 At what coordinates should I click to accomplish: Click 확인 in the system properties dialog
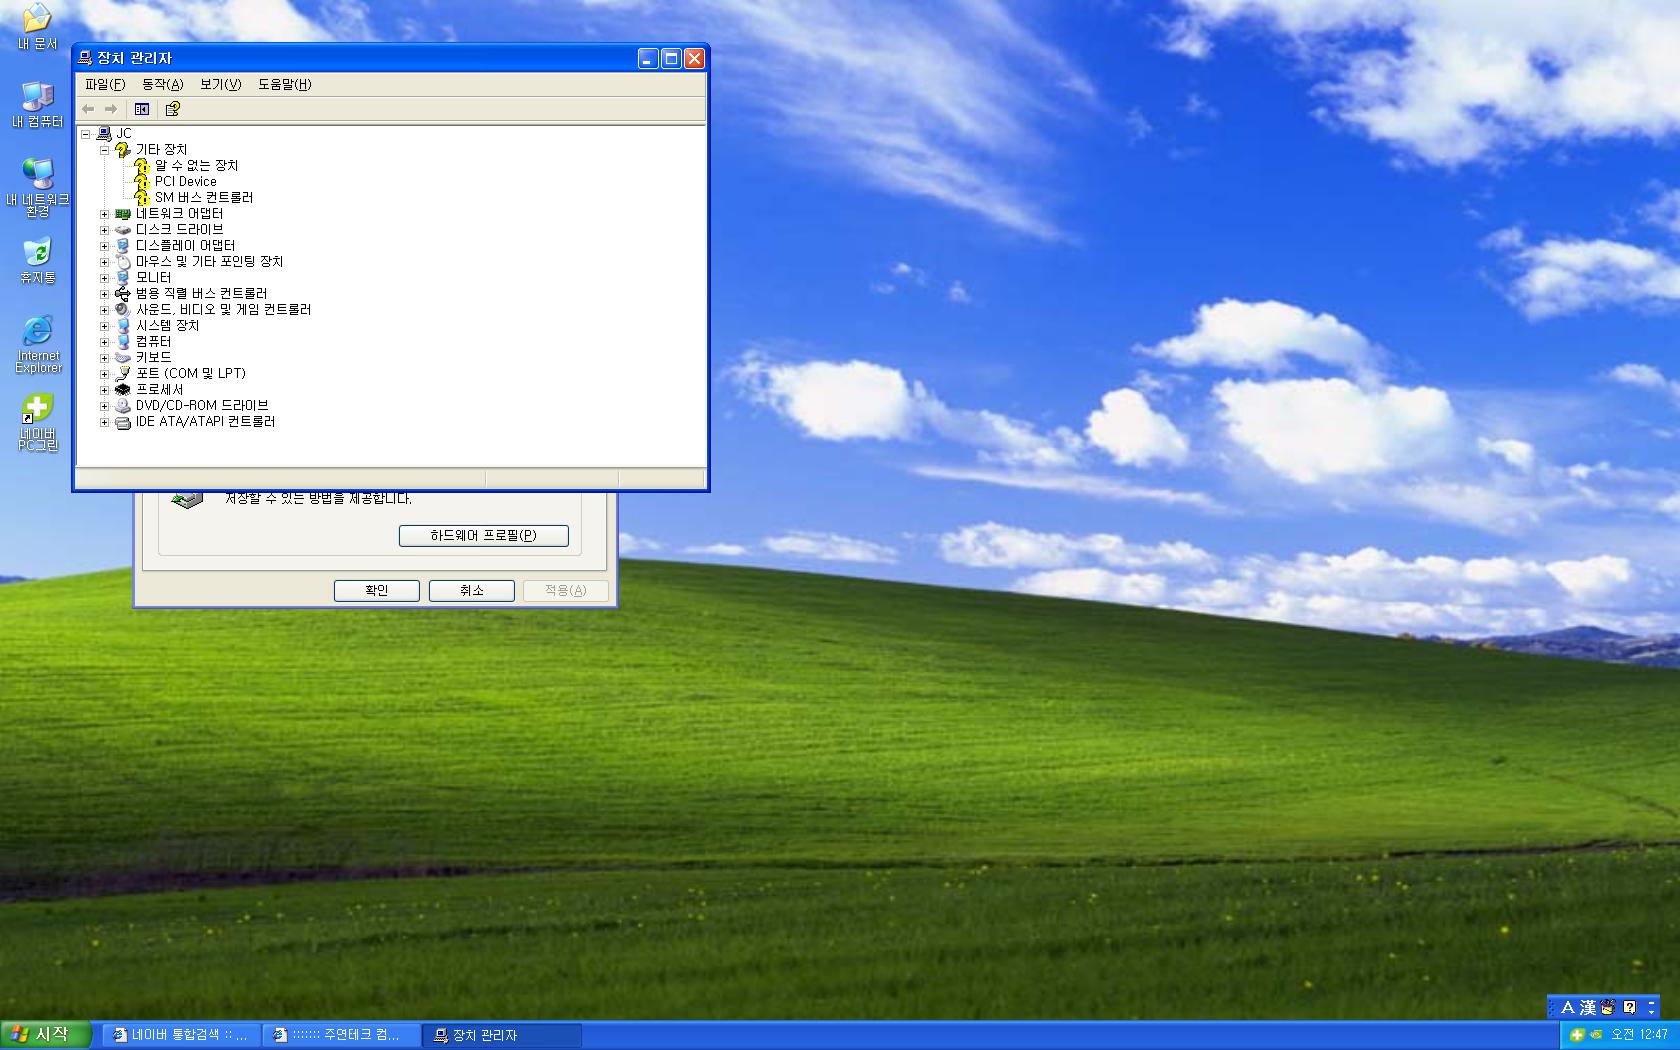376,591
